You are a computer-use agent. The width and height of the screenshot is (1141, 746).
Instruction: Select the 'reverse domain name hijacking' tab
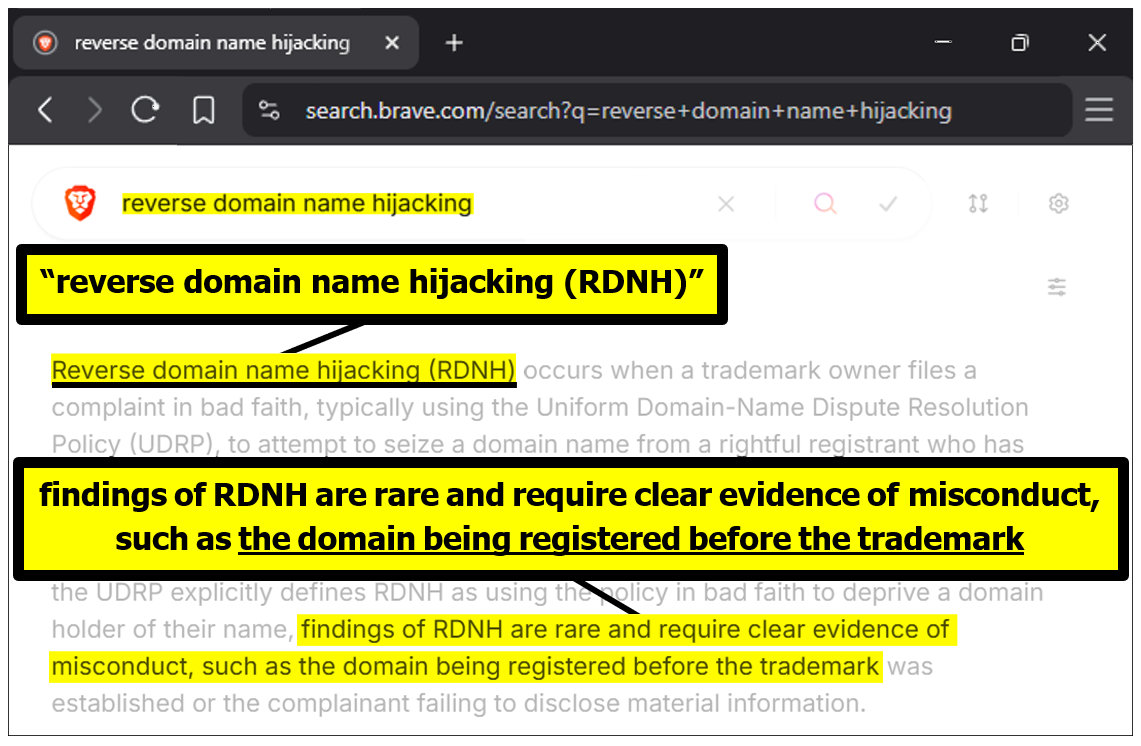[211, 43]
